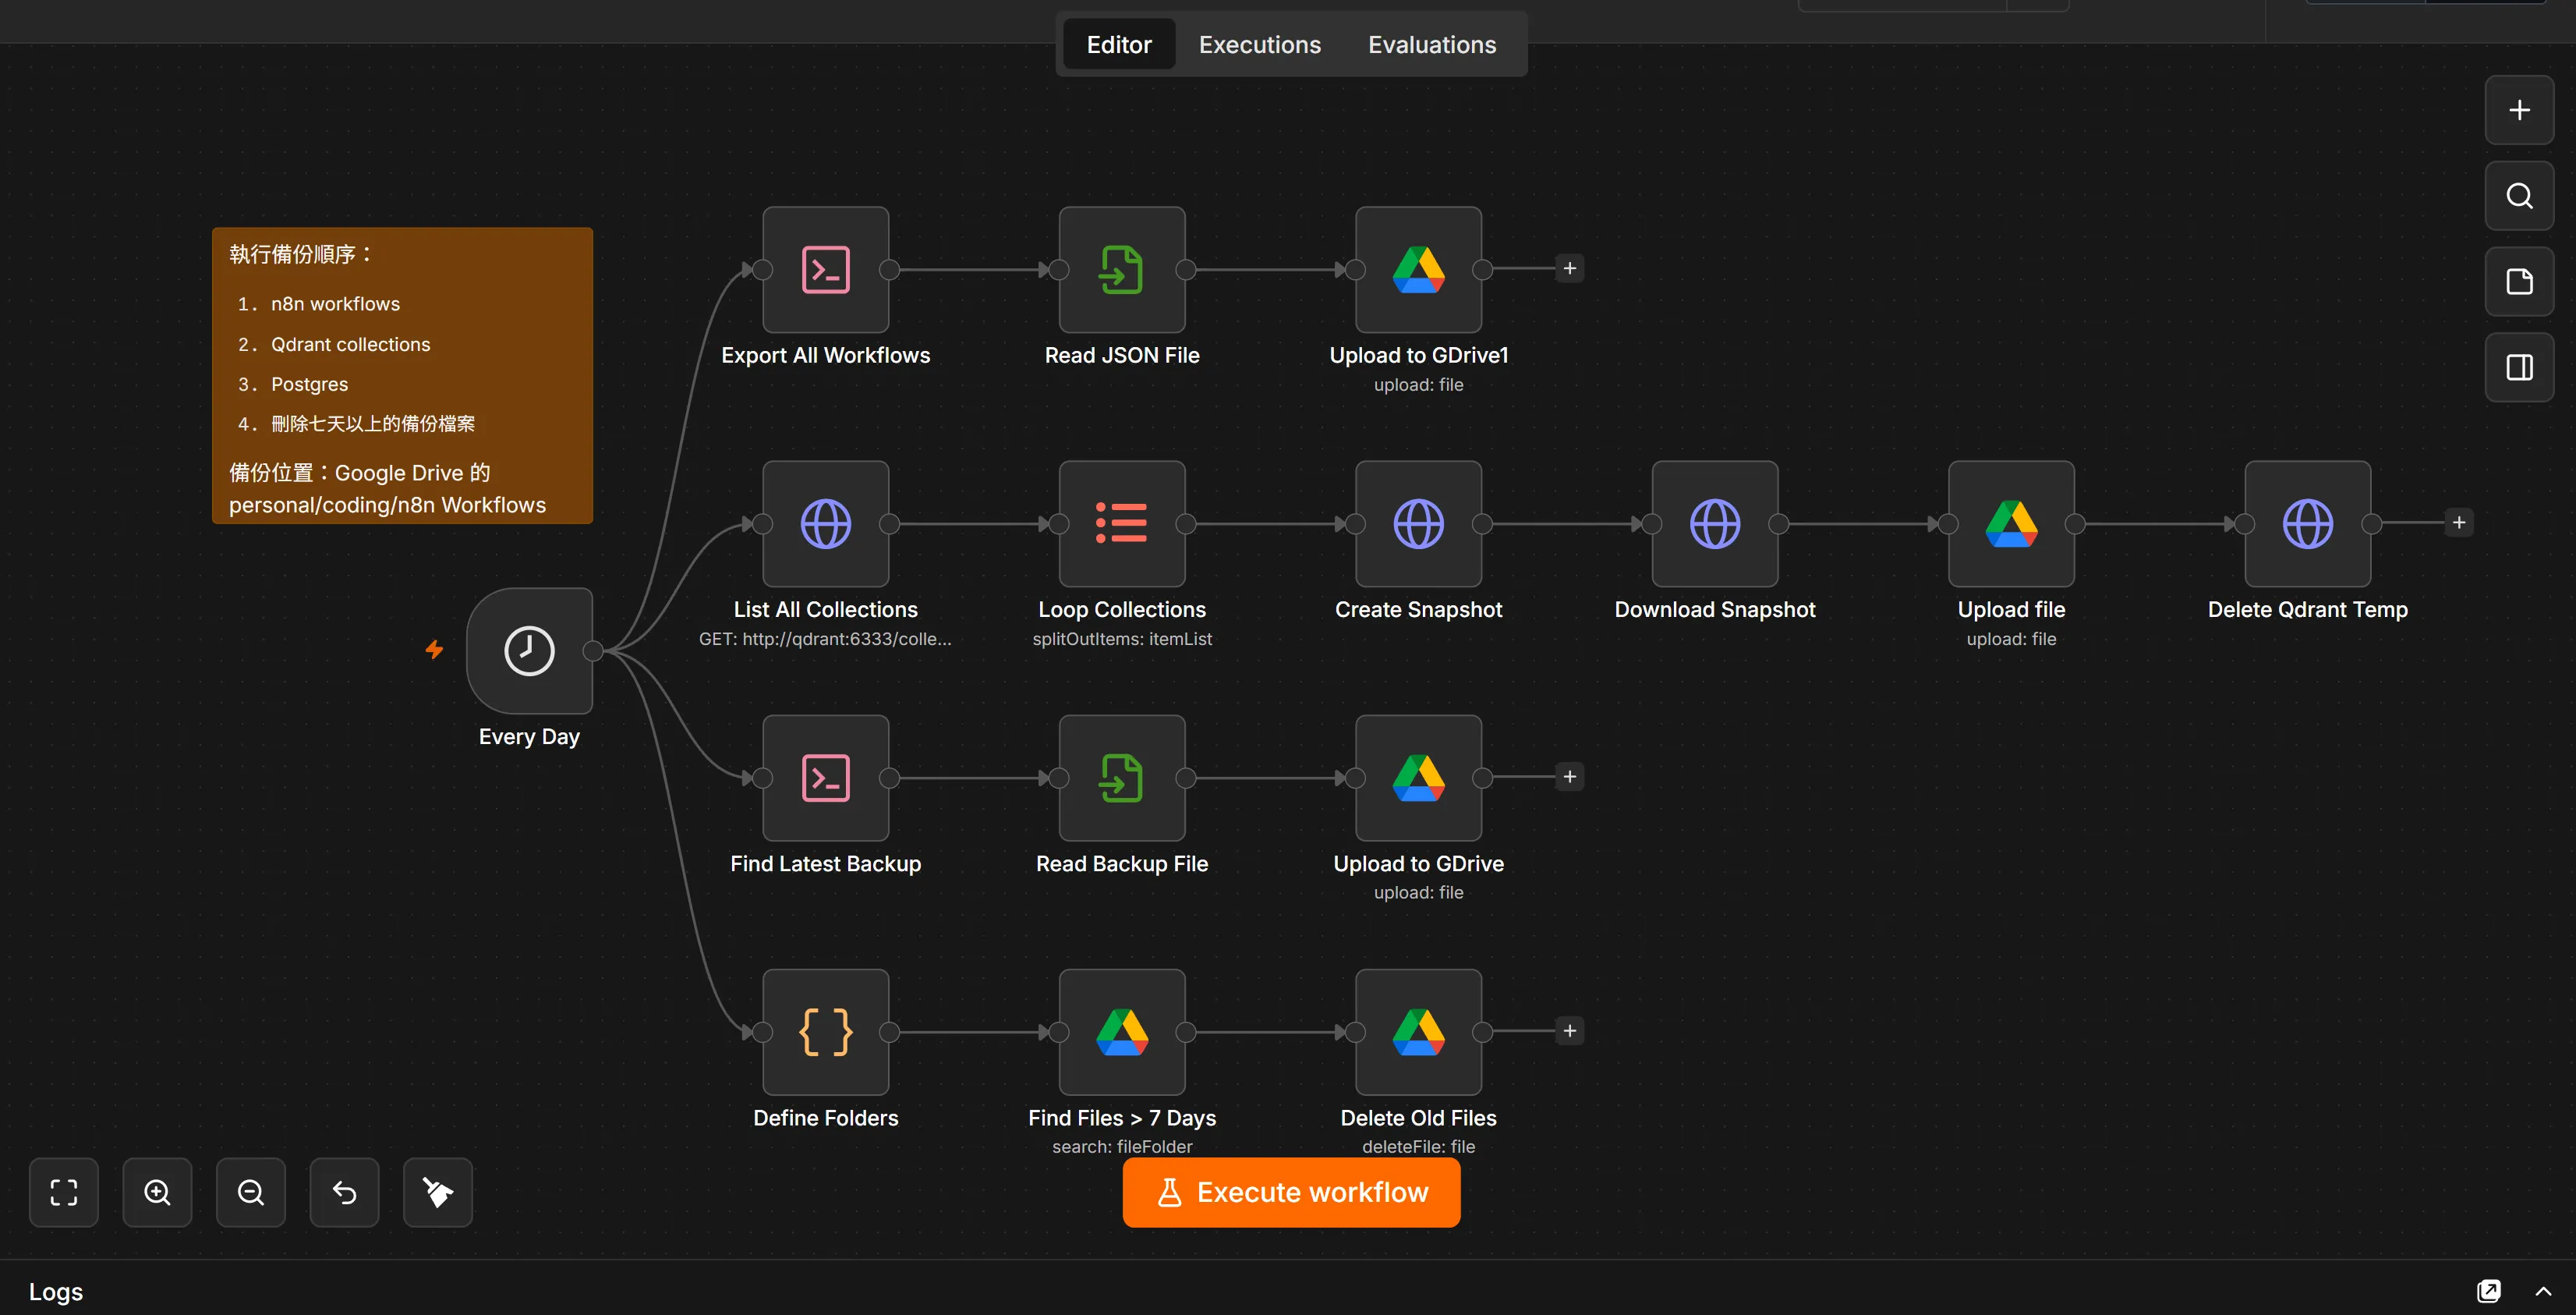Click the 'n8n workflows' list item in note
Viewport: 2576px width, 1315px height.
click(335, 304)
